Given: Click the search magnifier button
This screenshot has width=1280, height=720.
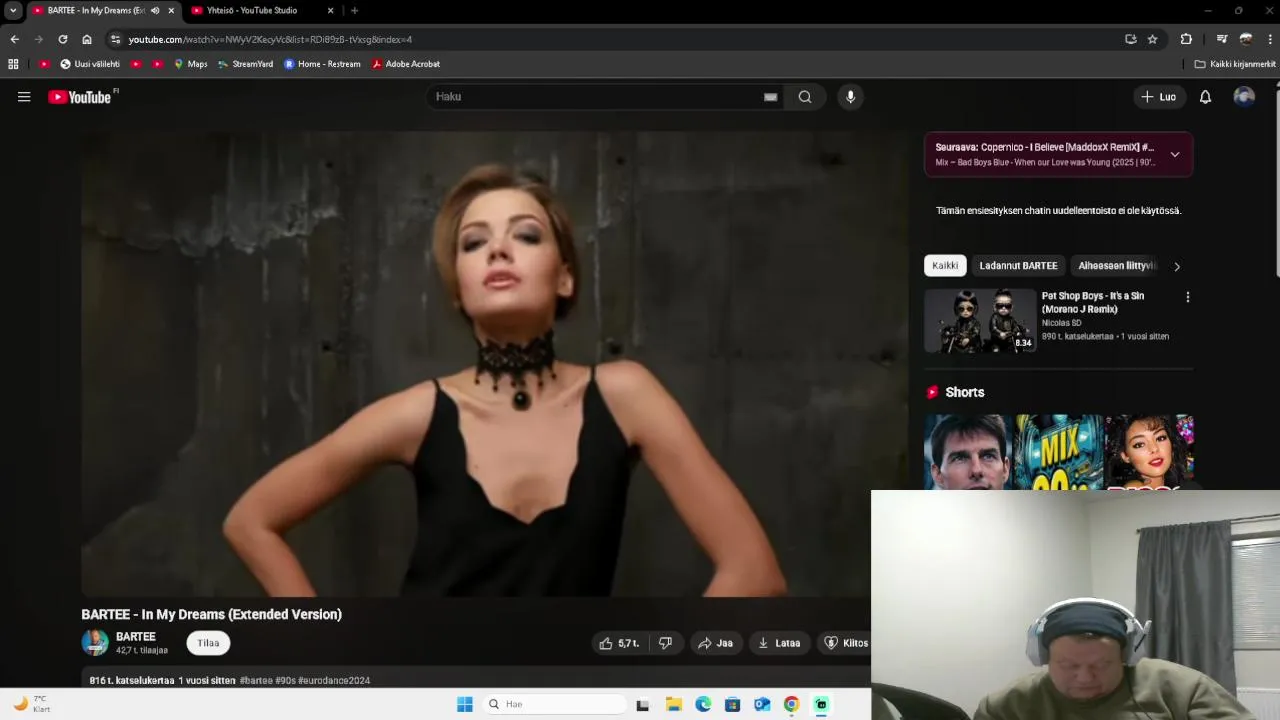Looking at the screenshot, I should click(805, 97).
